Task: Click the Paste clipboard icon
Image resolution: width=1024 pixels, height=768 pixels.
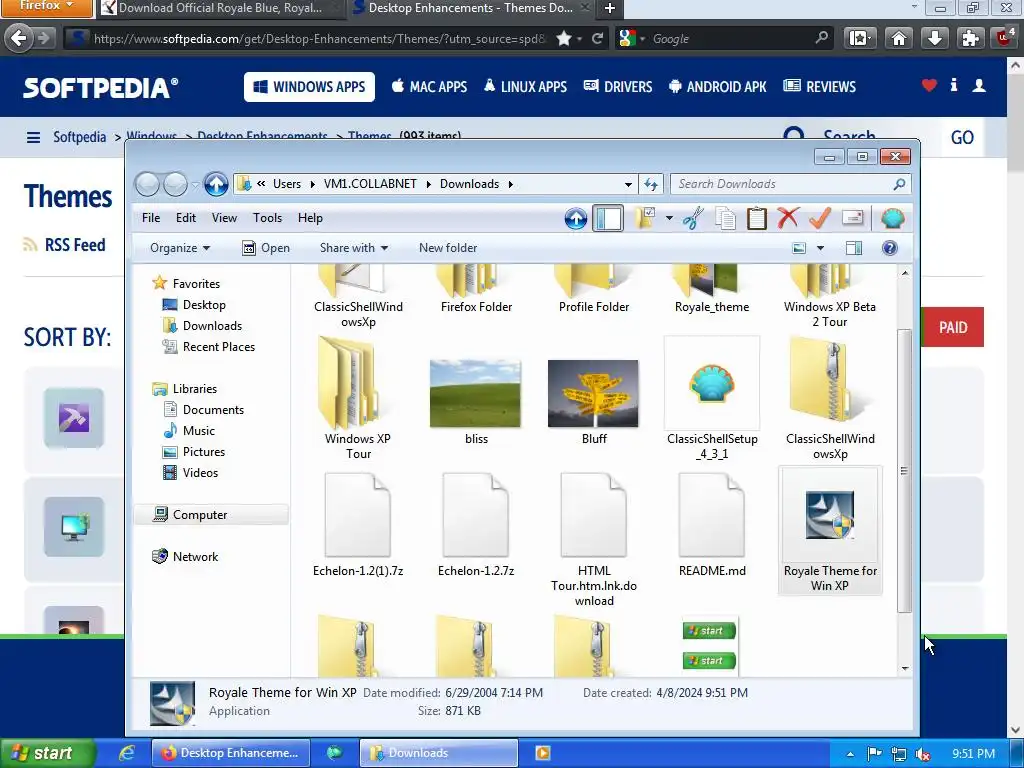Action: tap(756, 218)
